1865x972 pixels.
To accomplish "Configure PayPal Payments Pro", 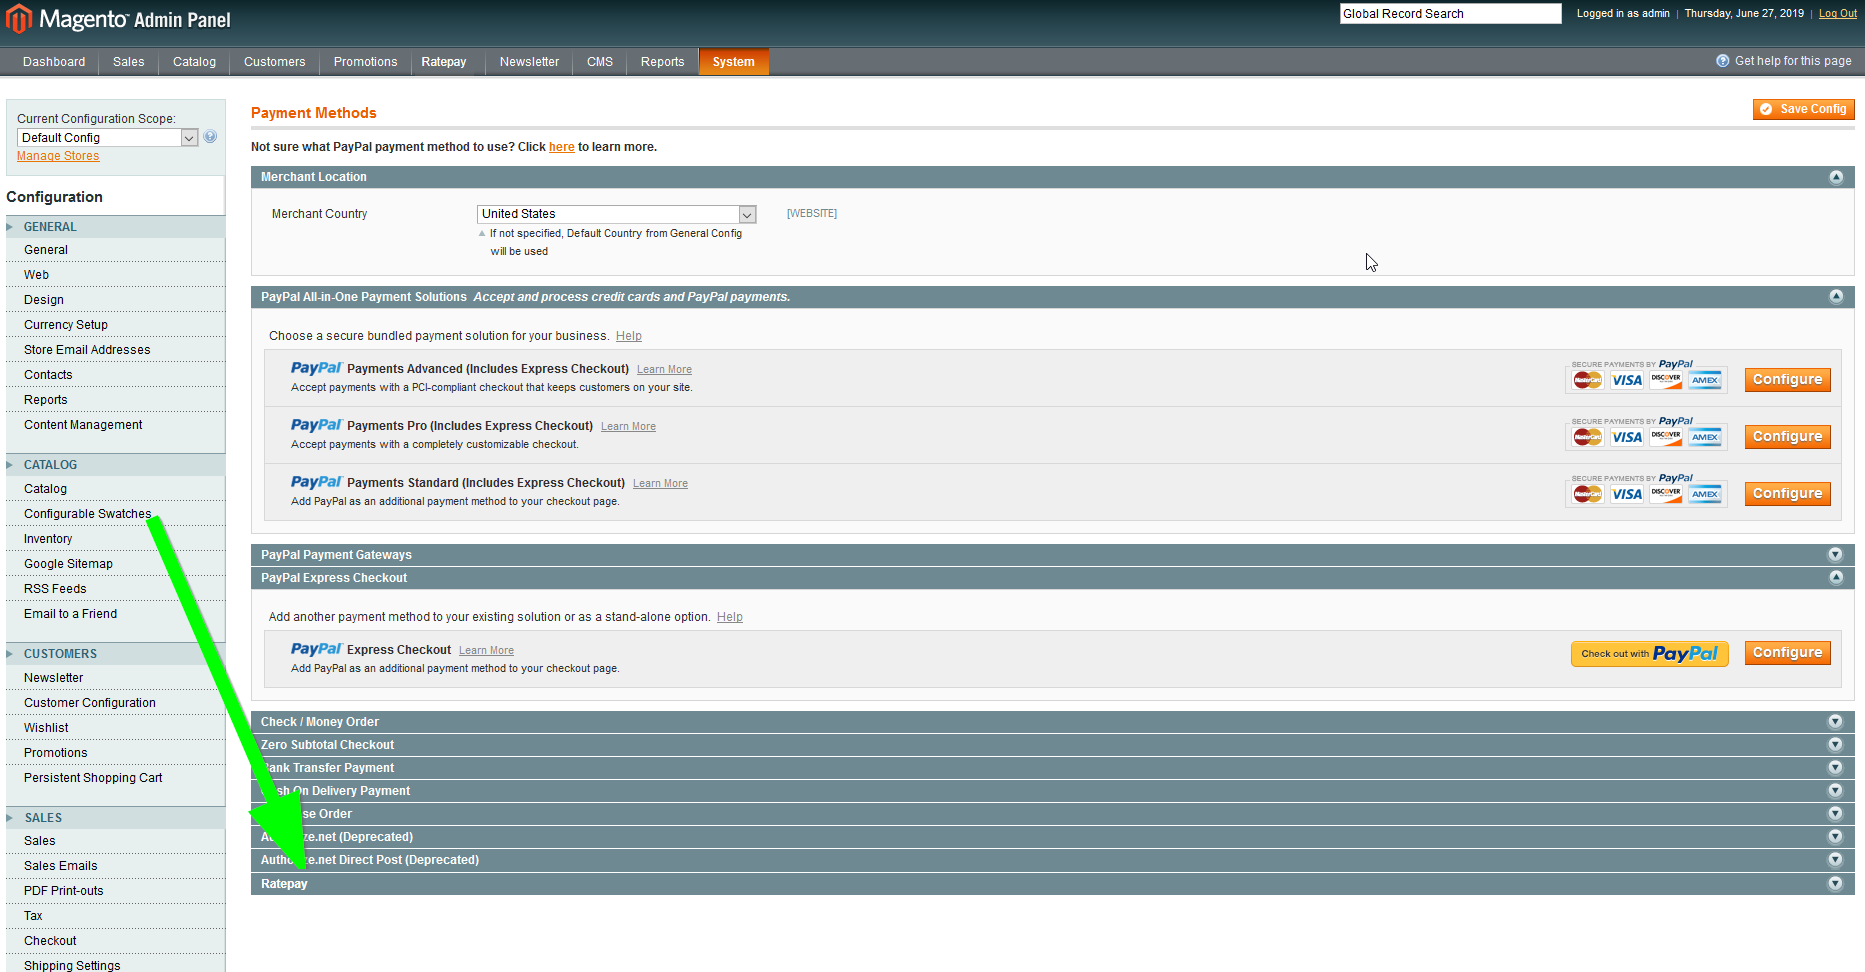I will 1787,437.
